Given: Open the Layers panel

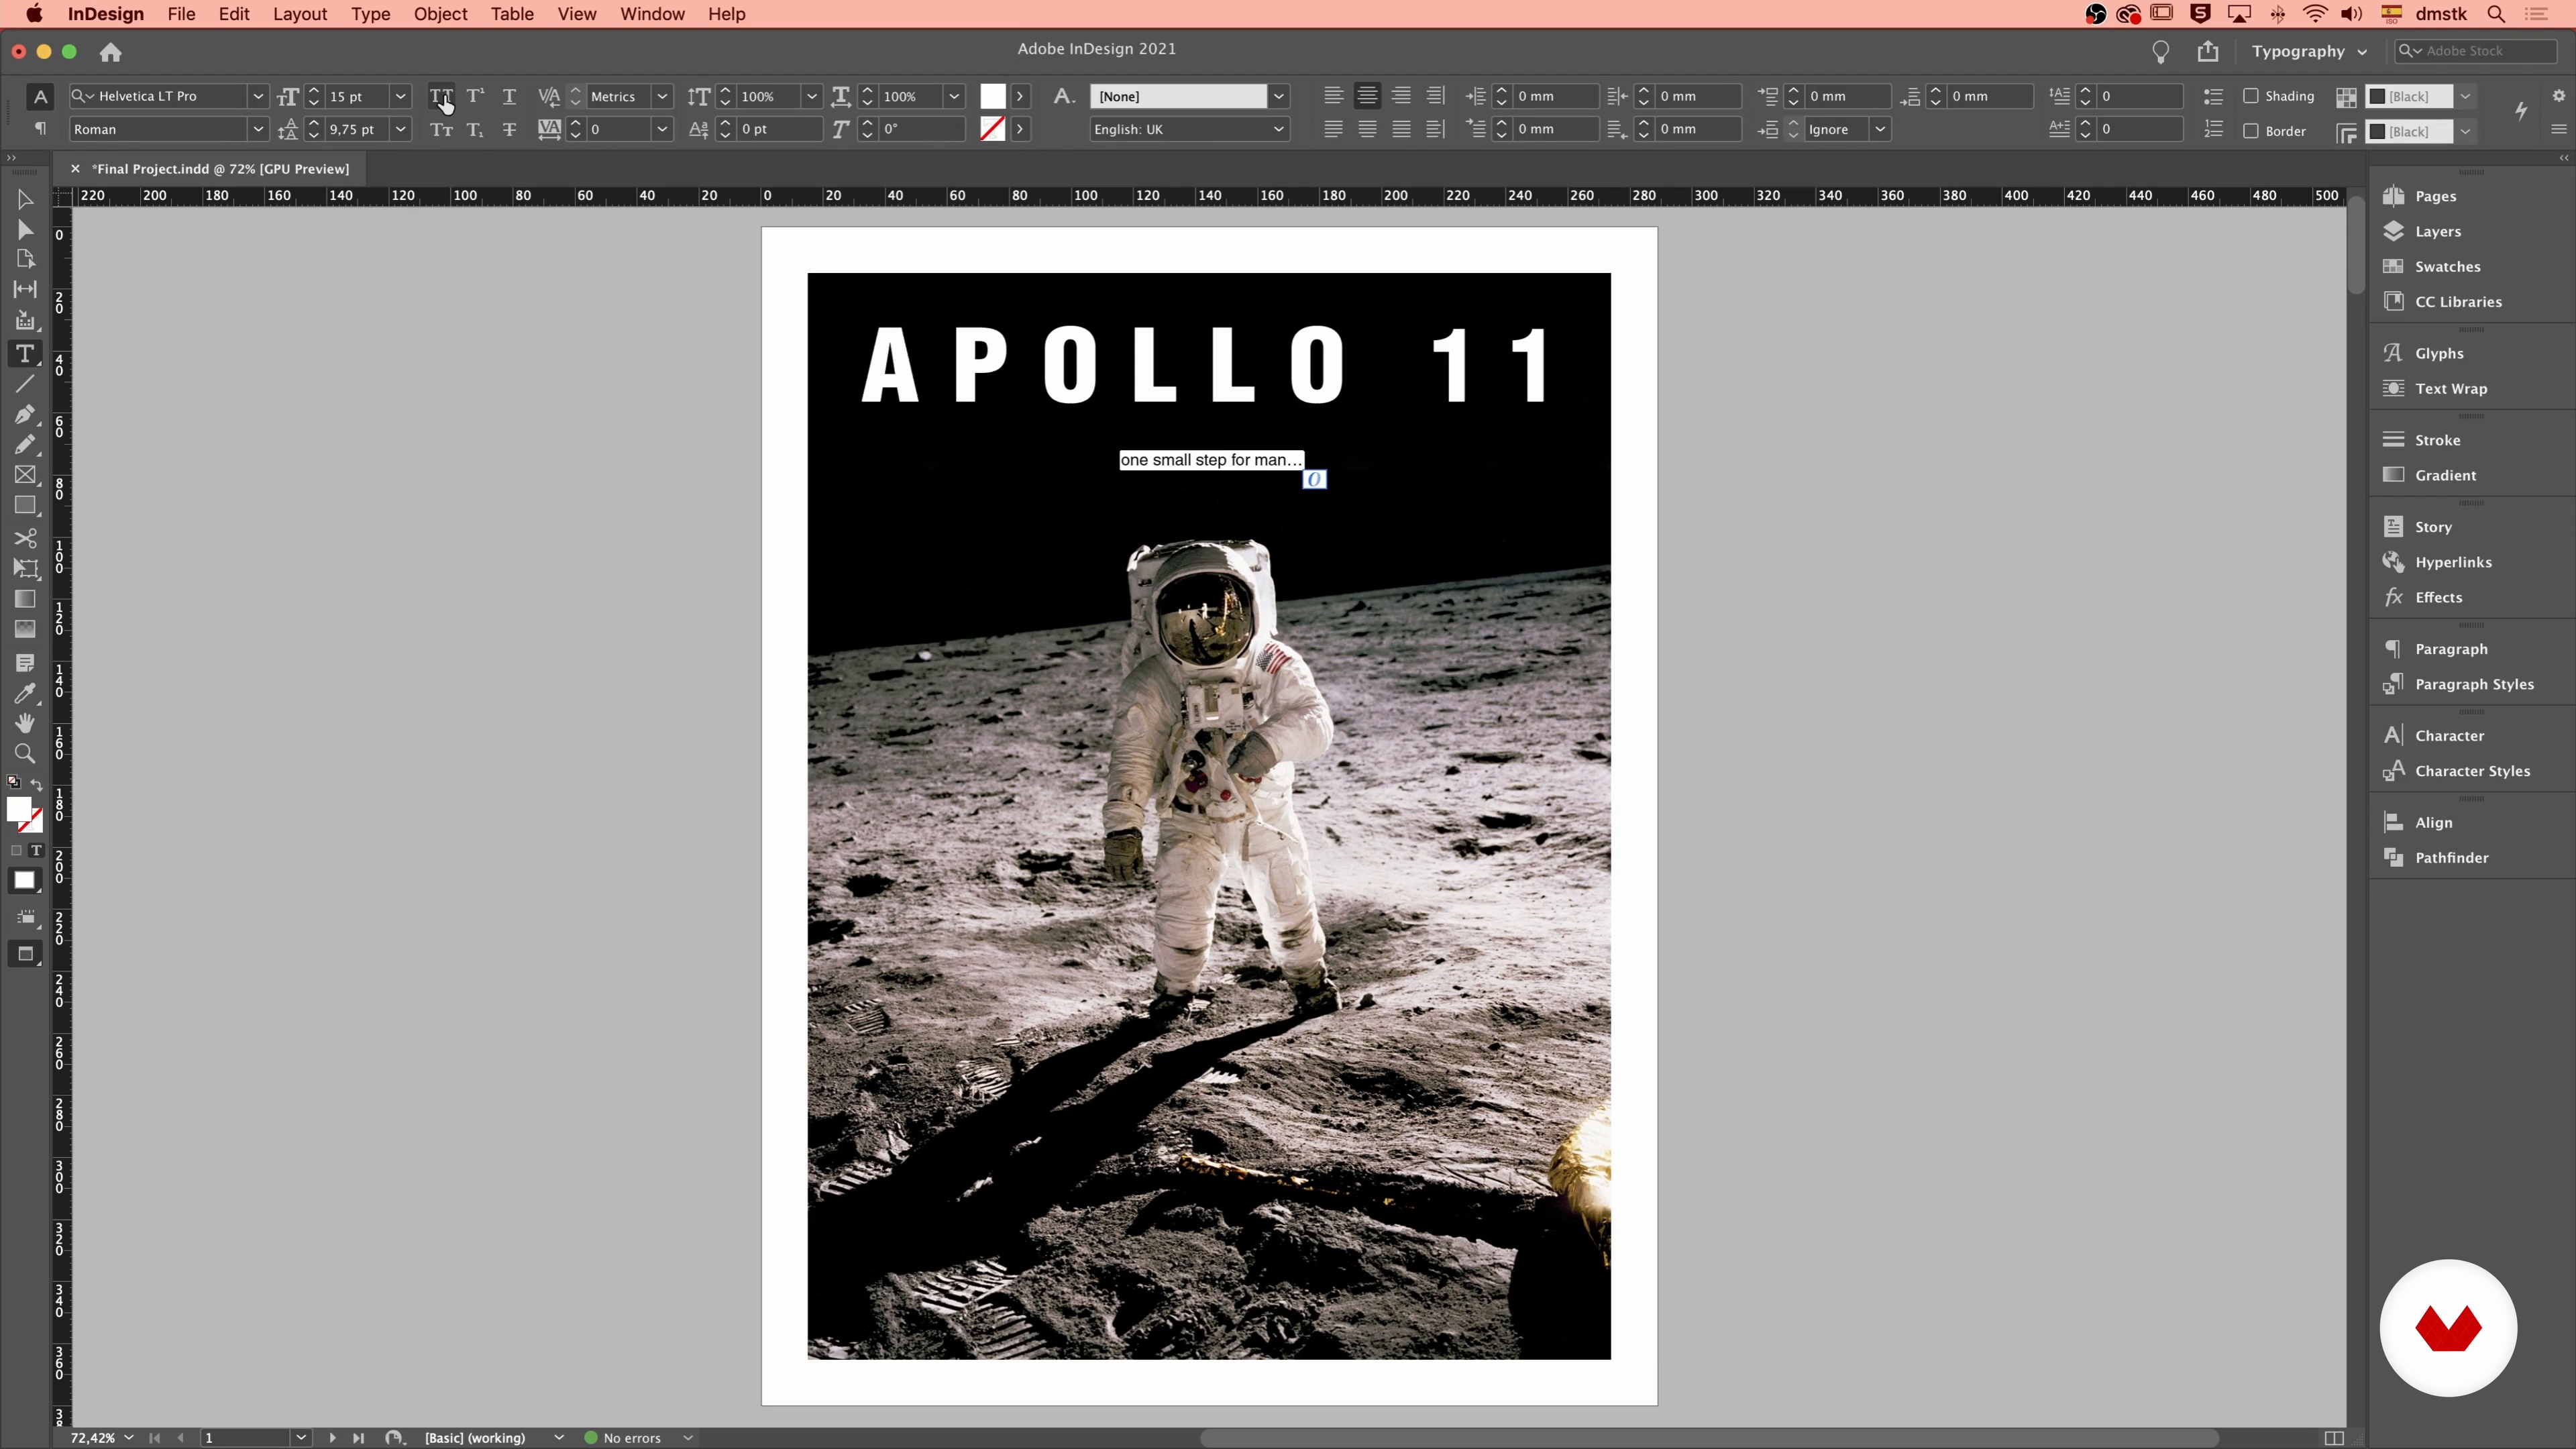Looking at the screenshot, I should tap(2436, 231).
